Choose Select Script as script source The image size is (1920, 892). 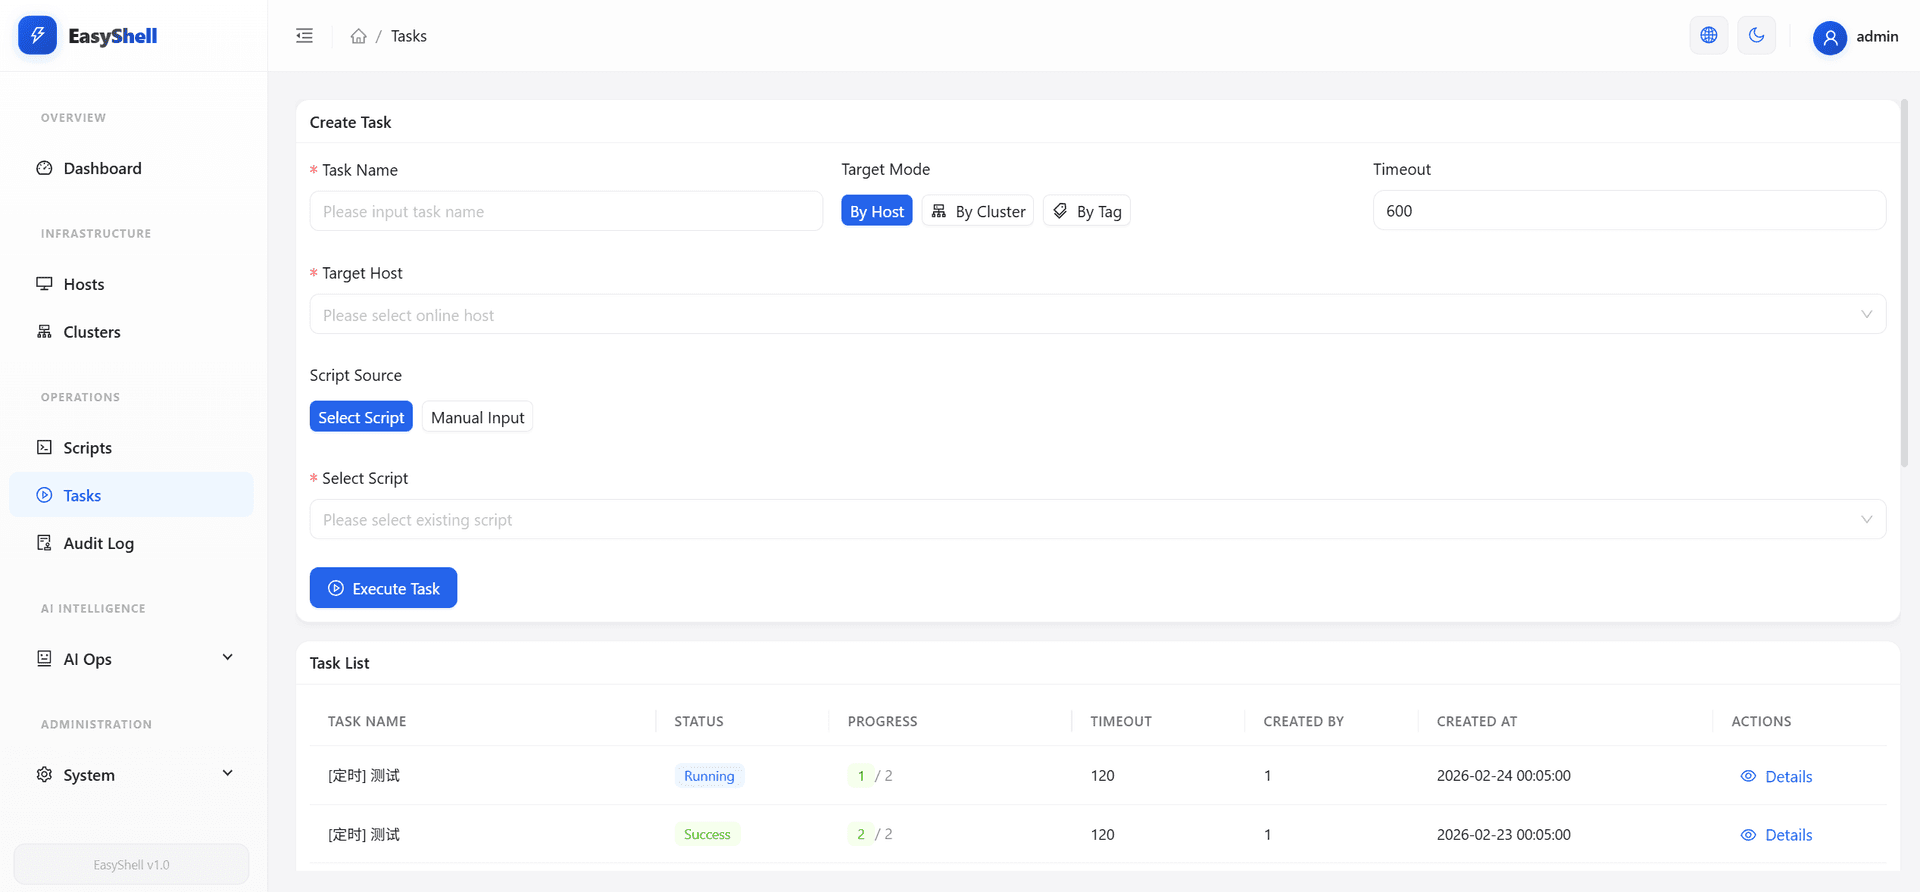tap(361, 417)
